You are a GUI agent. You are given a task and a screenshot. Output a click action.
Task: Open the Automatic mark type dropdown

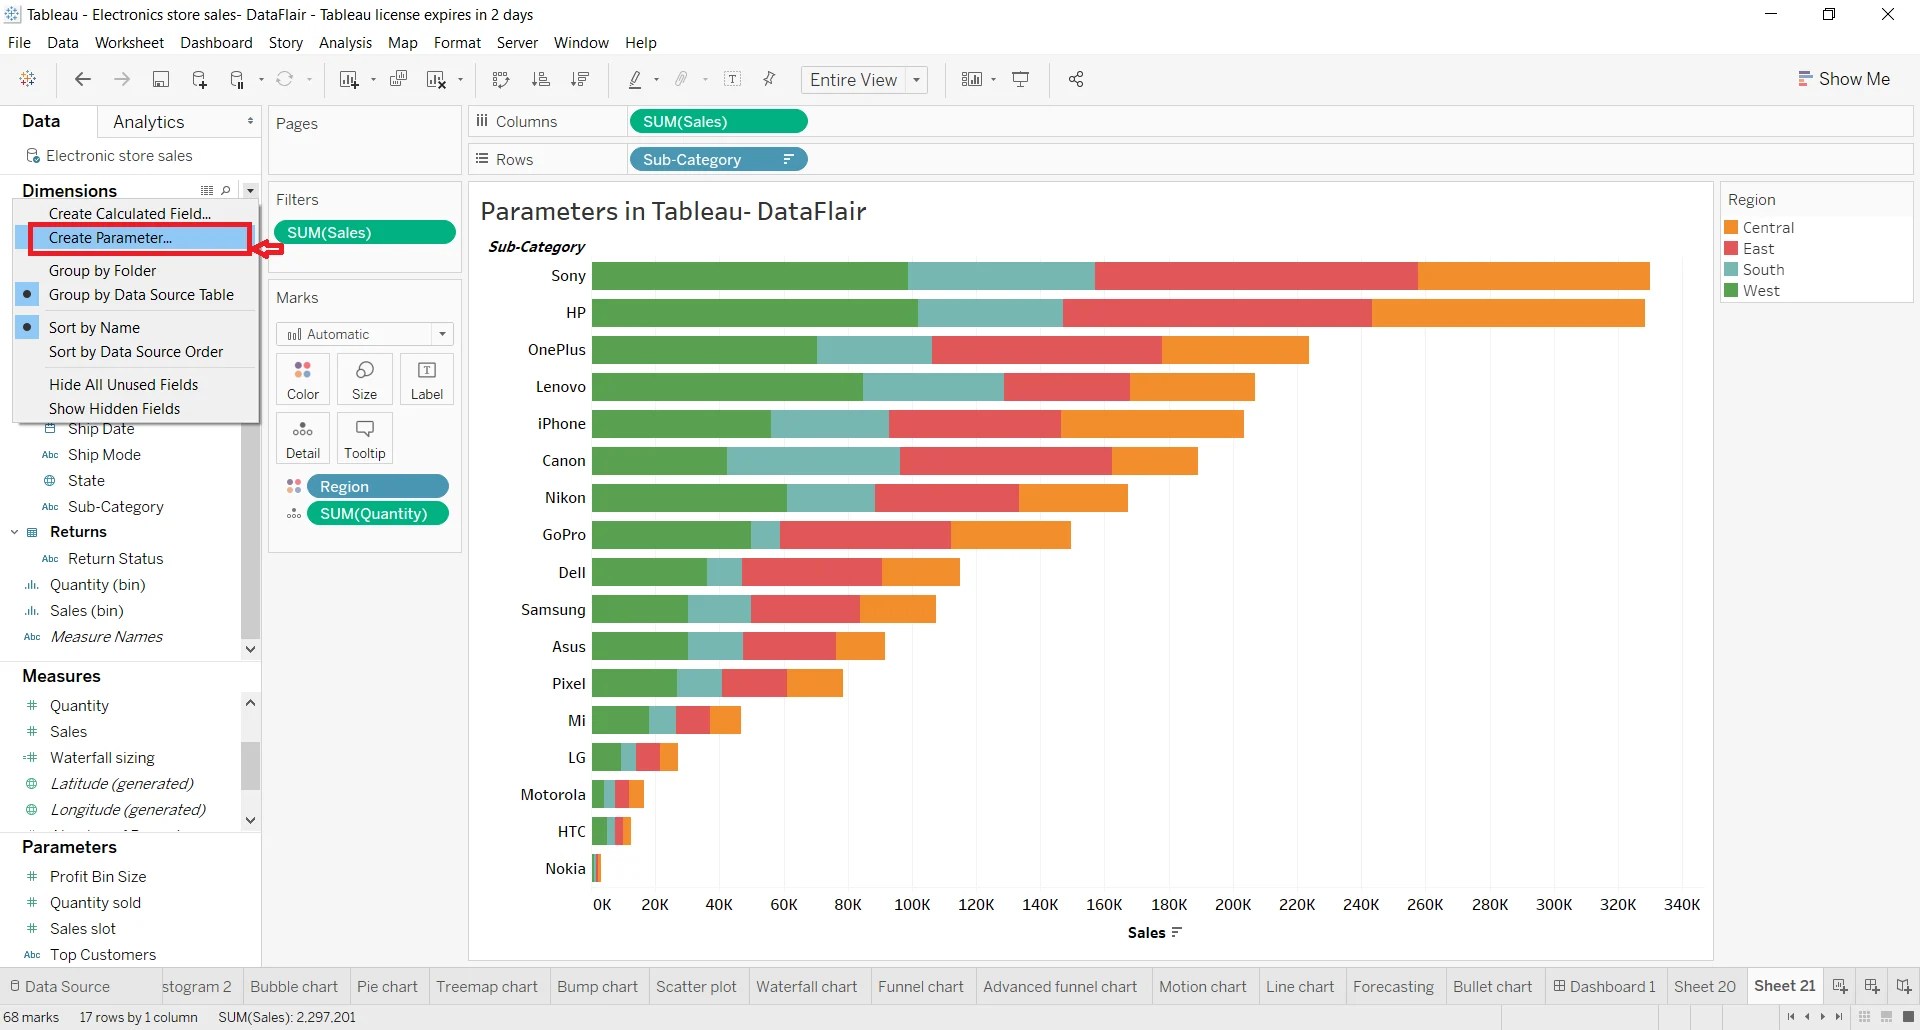pos(441,334)
